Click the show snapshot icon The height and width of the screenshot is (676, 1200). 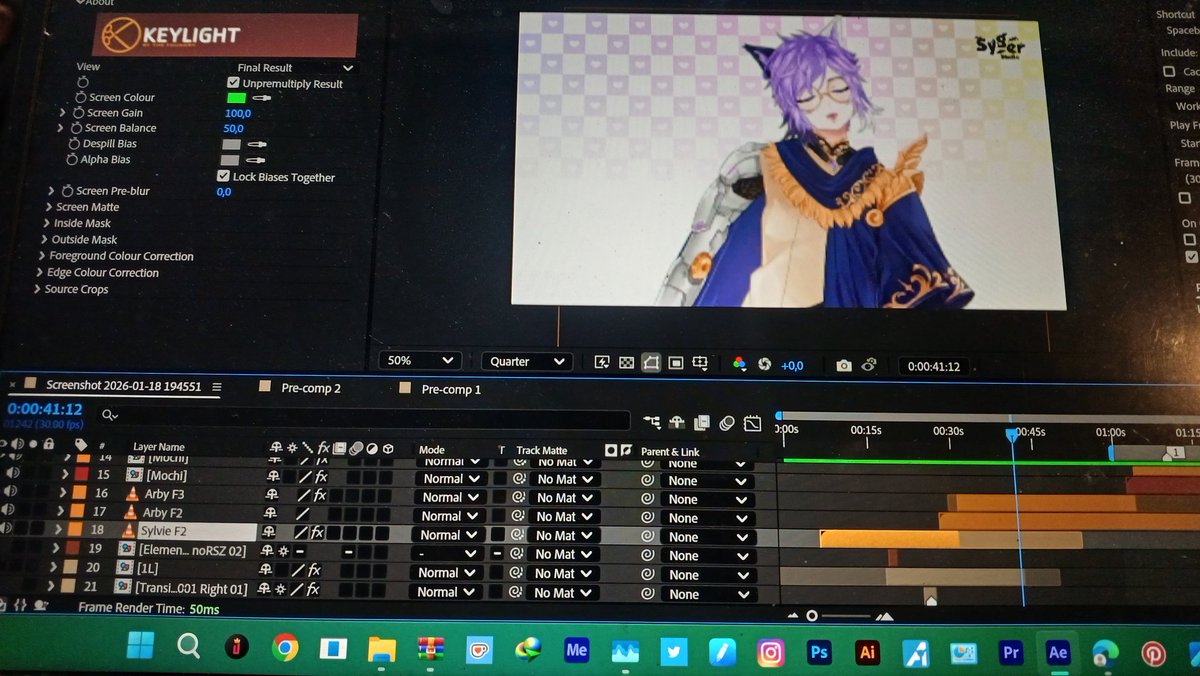870,366
